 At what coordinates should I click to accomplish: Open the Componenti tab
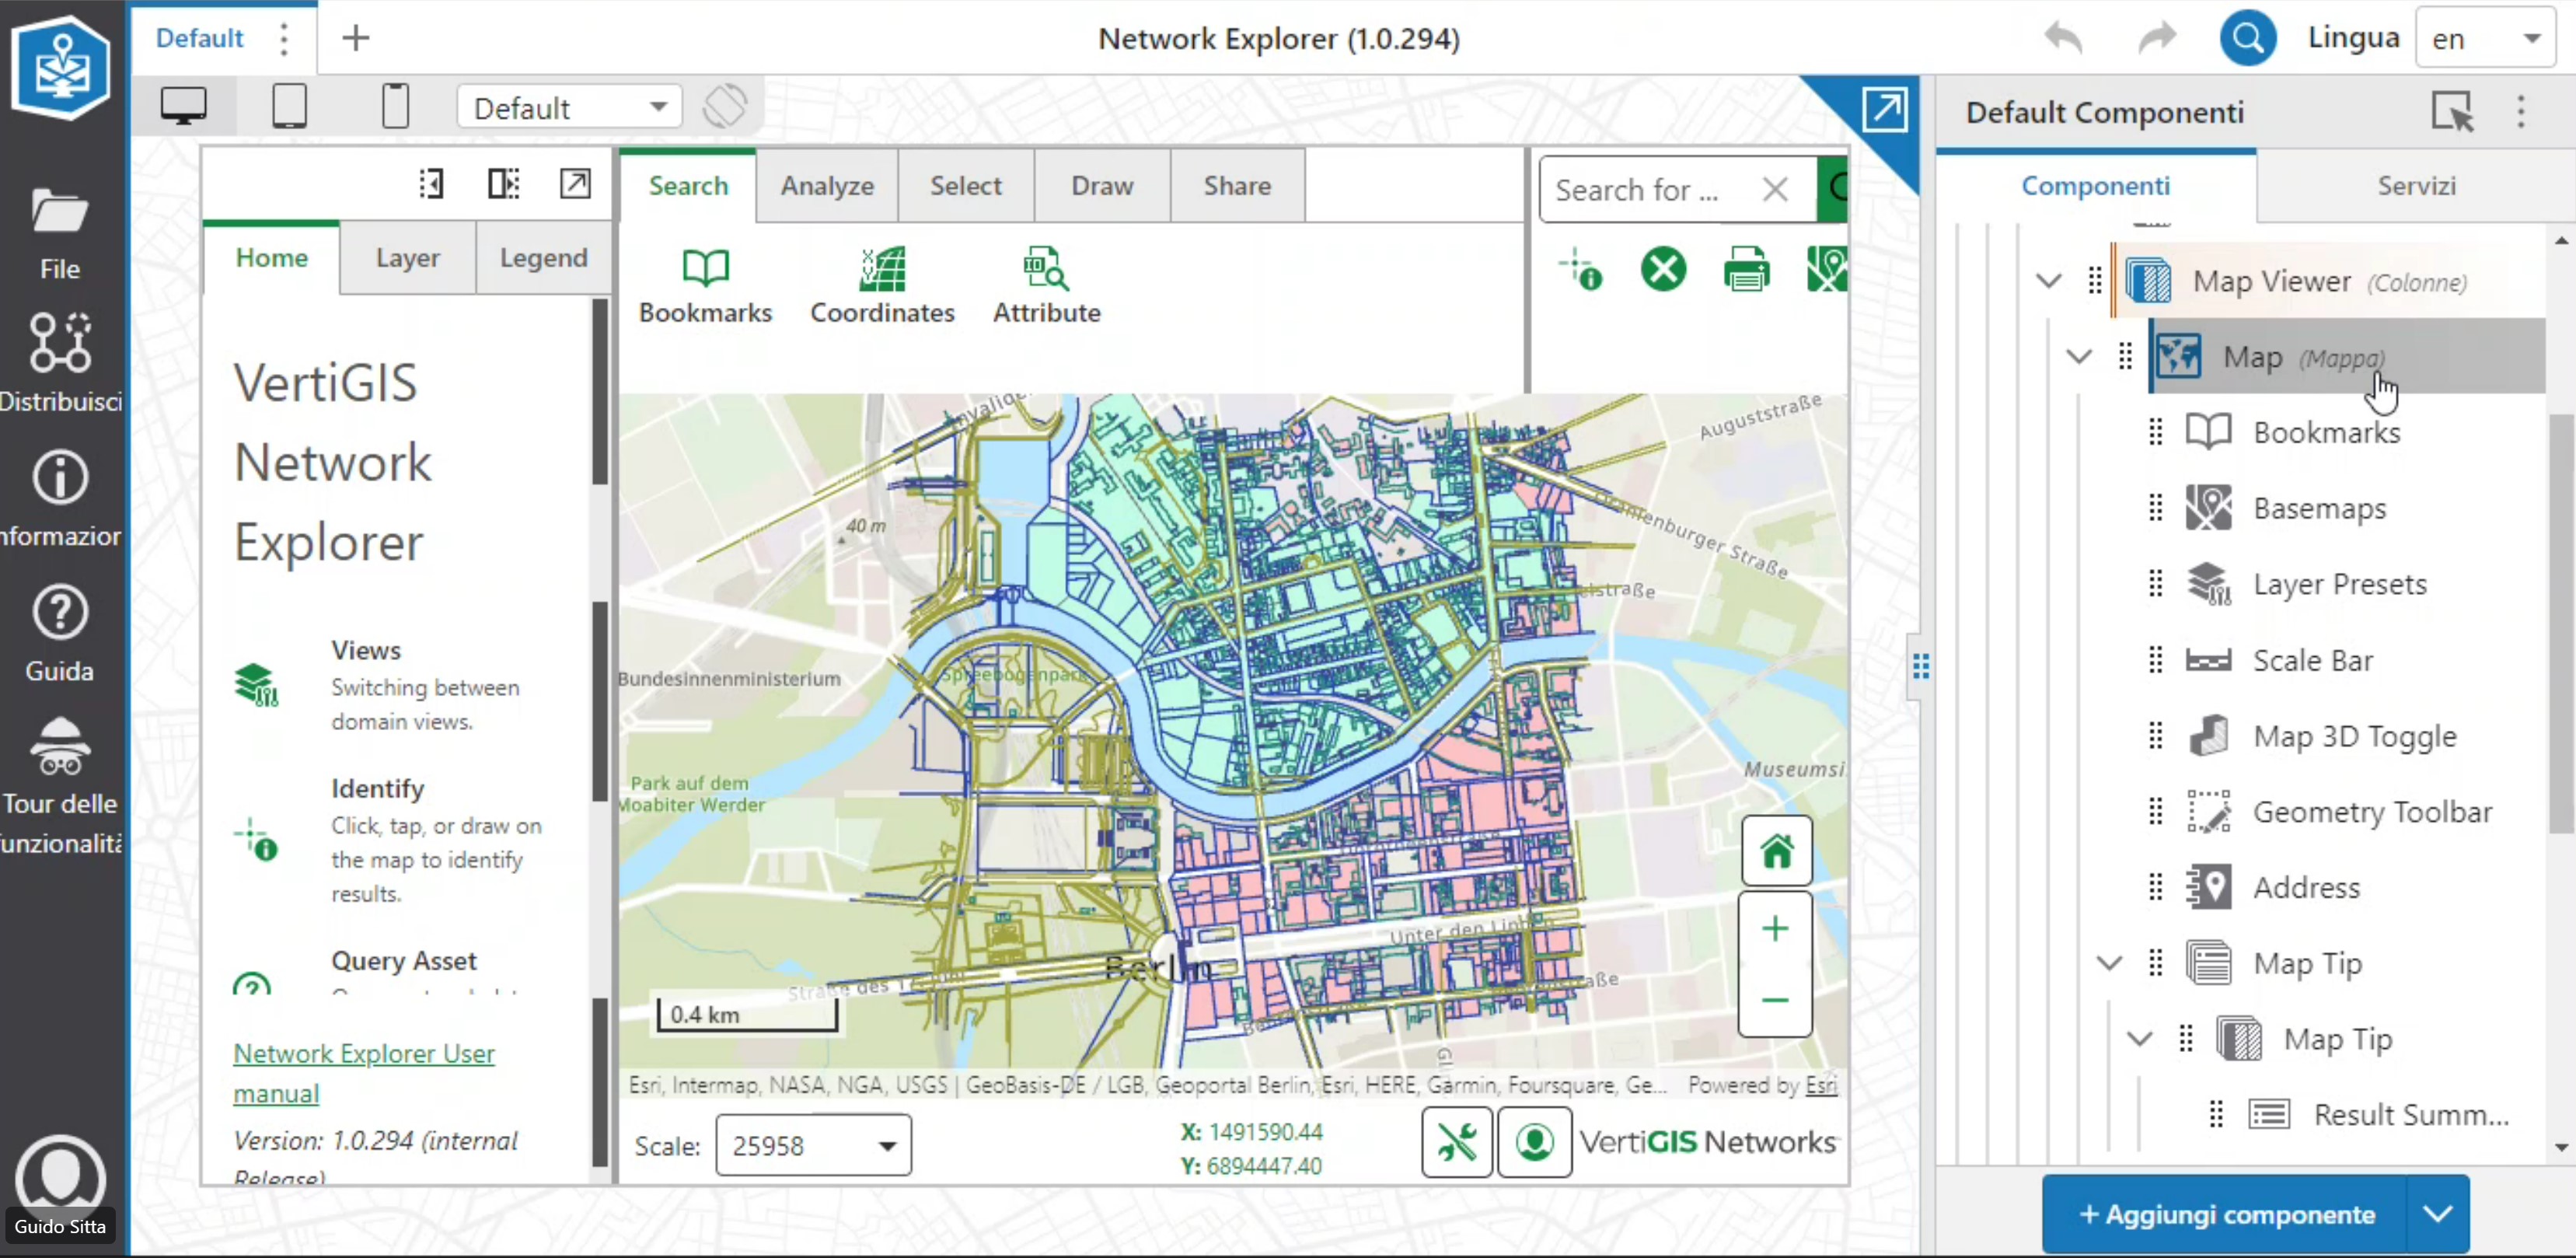pos(2096,186)
